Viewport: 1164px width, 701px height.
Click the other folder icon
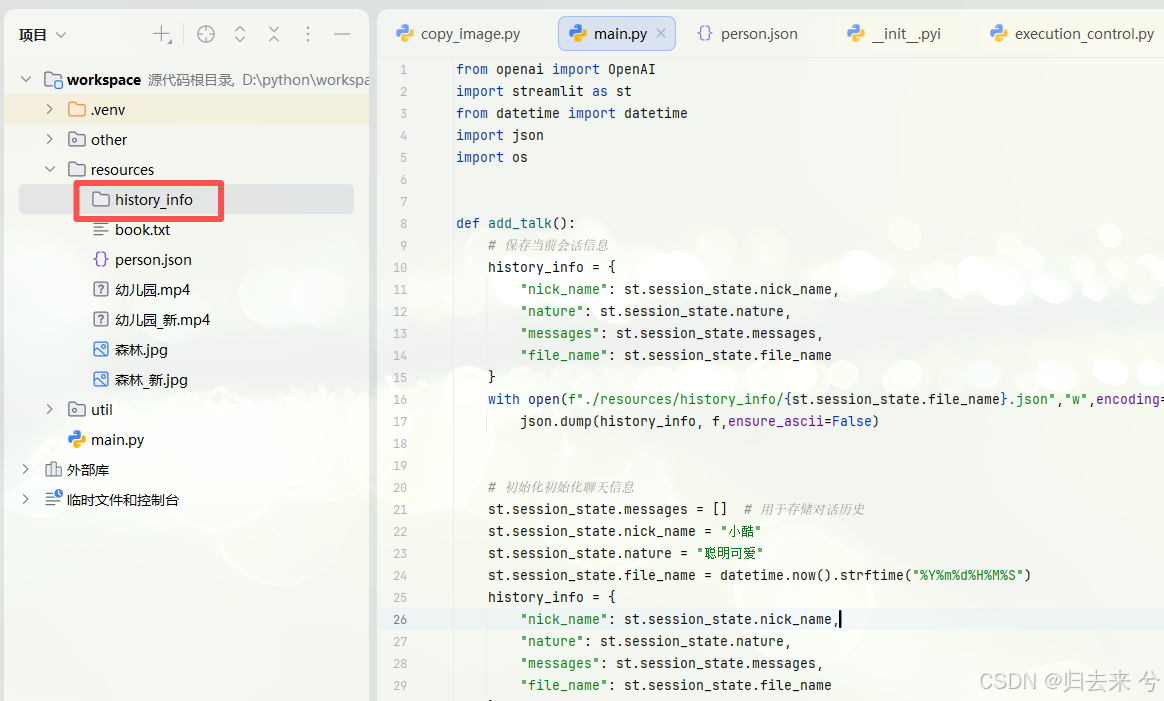[x=76, y=139]
